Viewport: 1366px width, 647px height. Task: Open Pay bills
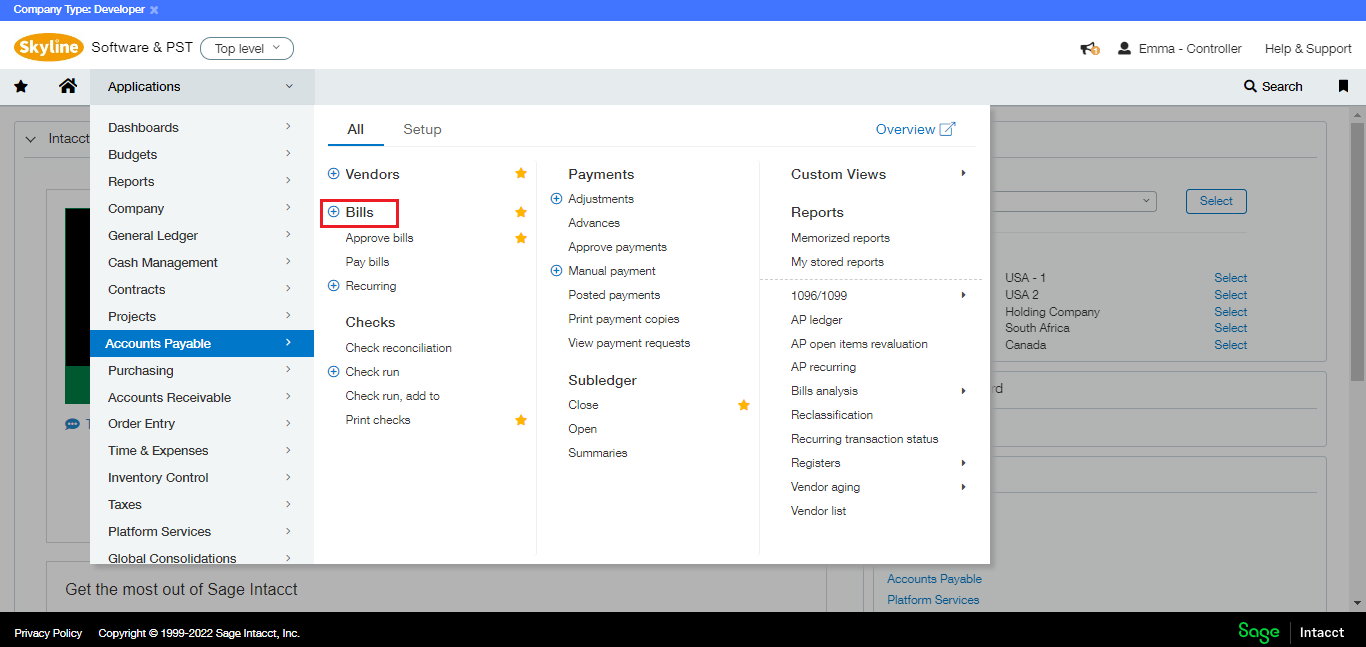click(367, 262)
